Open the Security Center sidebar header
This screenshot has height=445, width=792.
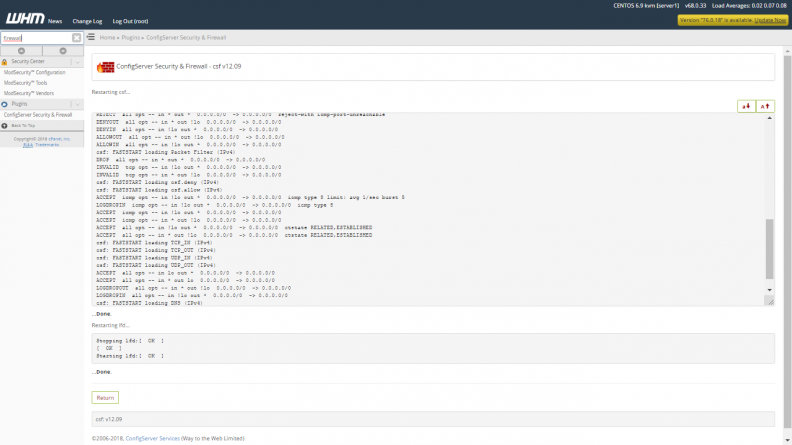pyautogui.click(x=28, y=61)
